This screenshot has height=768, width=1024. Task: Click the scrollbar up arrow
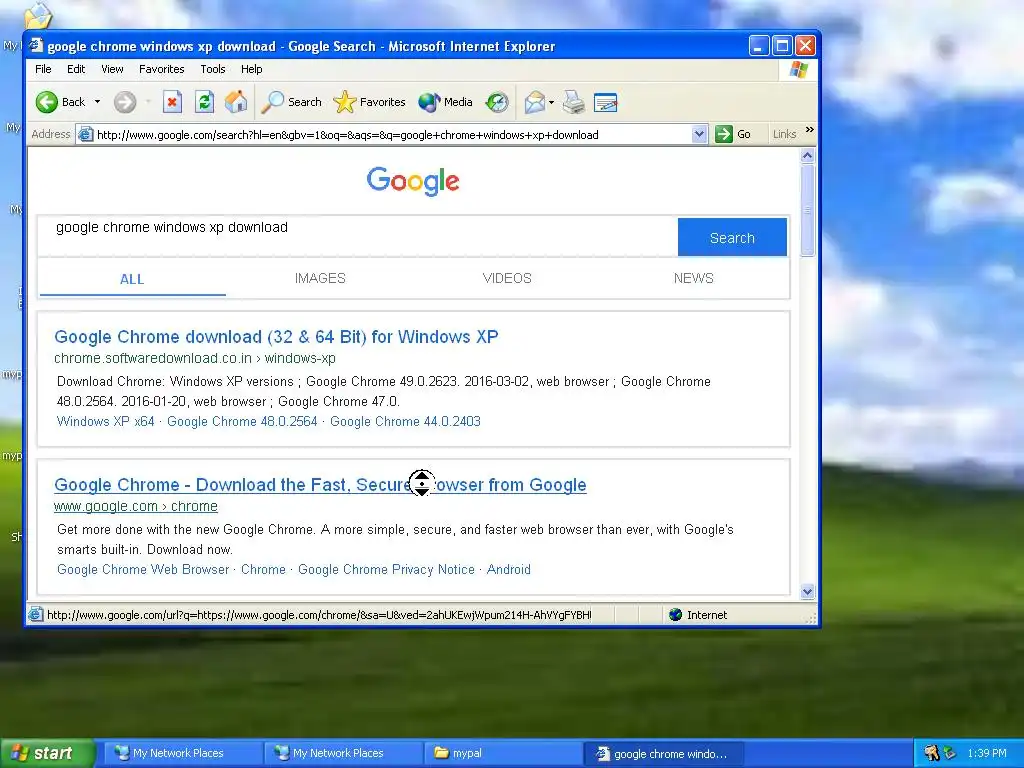click(x=808, y=155)
